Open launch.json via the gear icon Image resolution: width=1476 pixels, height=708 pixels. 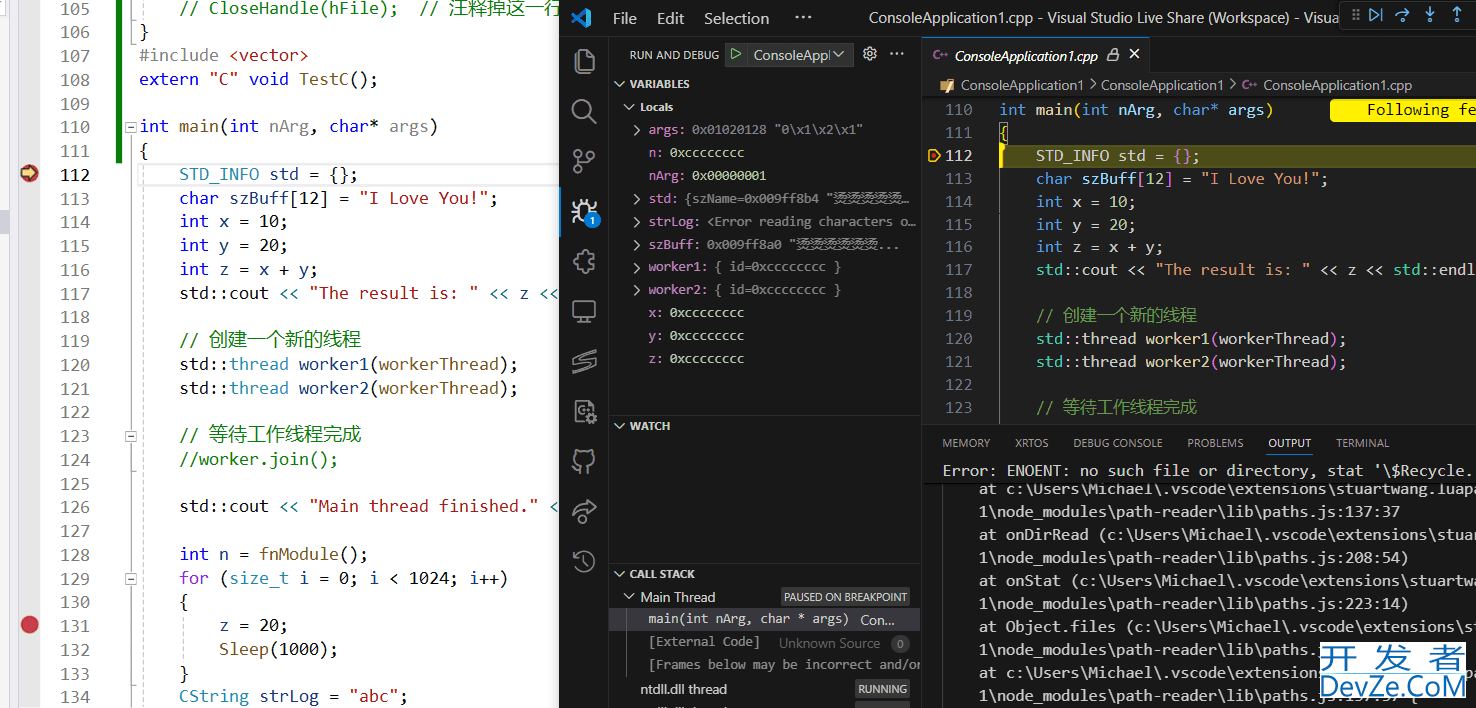(x=869, y=54)
